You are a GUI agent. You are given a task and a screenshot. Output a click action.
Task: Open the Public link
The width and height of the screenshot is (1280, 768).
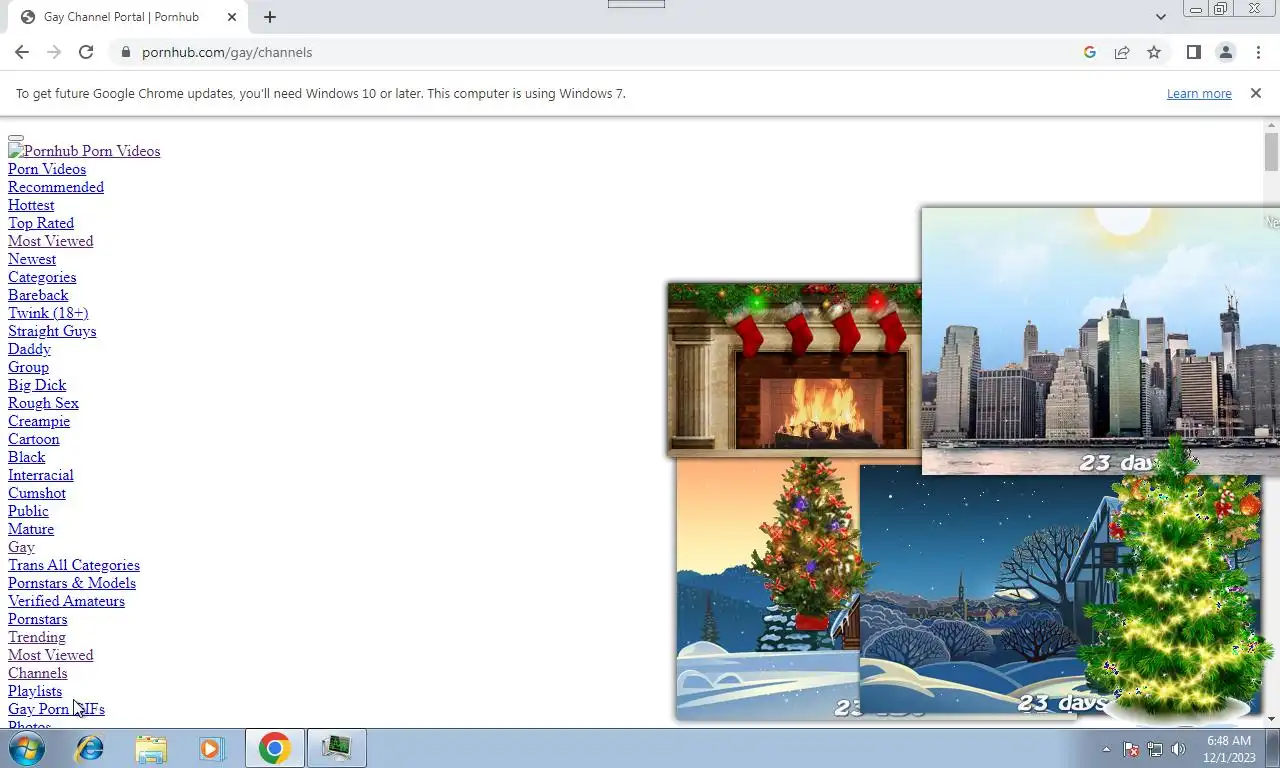pyautogui.click(x=28, y=511)
